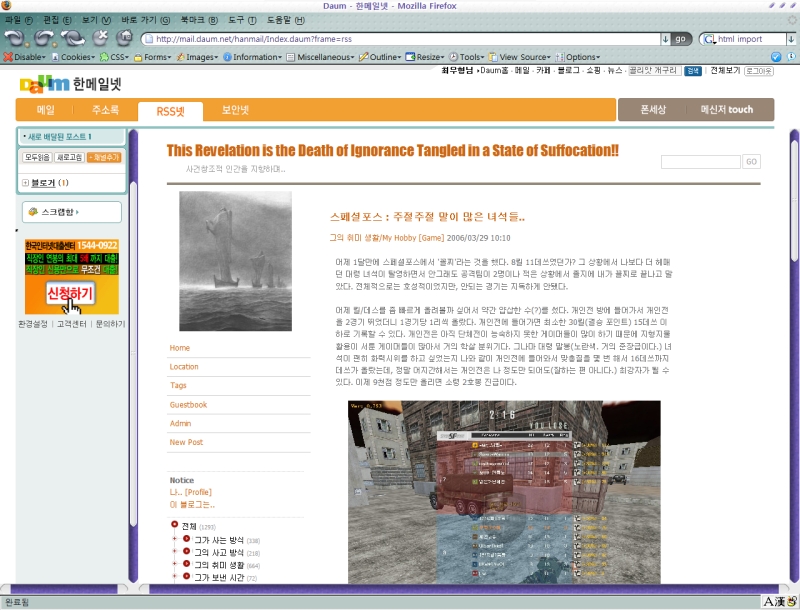Image resolution: width=800 pixels, height=610 pixels.
Task: Click the 모두읽음 button
Action: point(37,157)
